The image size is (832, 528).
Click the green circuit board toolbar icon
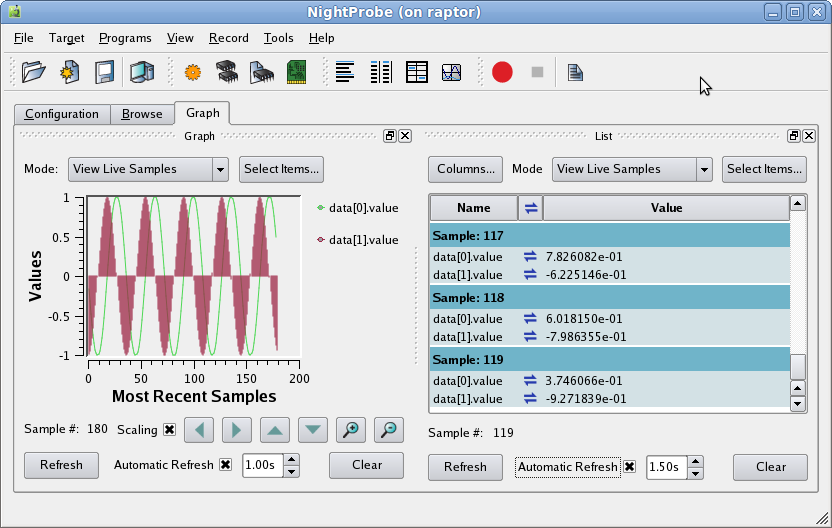(297, 72)
